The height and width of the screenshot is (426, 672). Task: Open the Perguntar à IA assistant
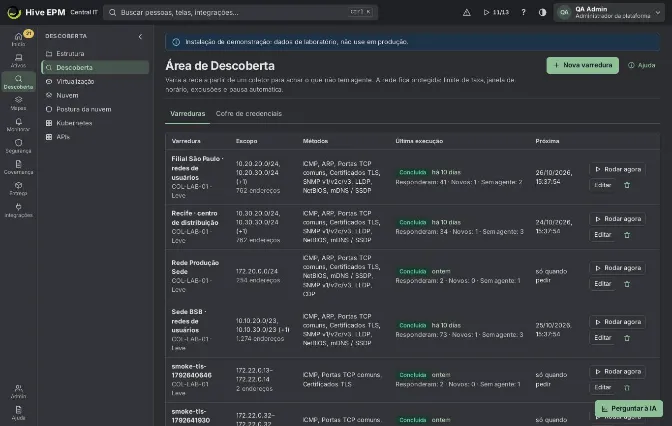629,408
